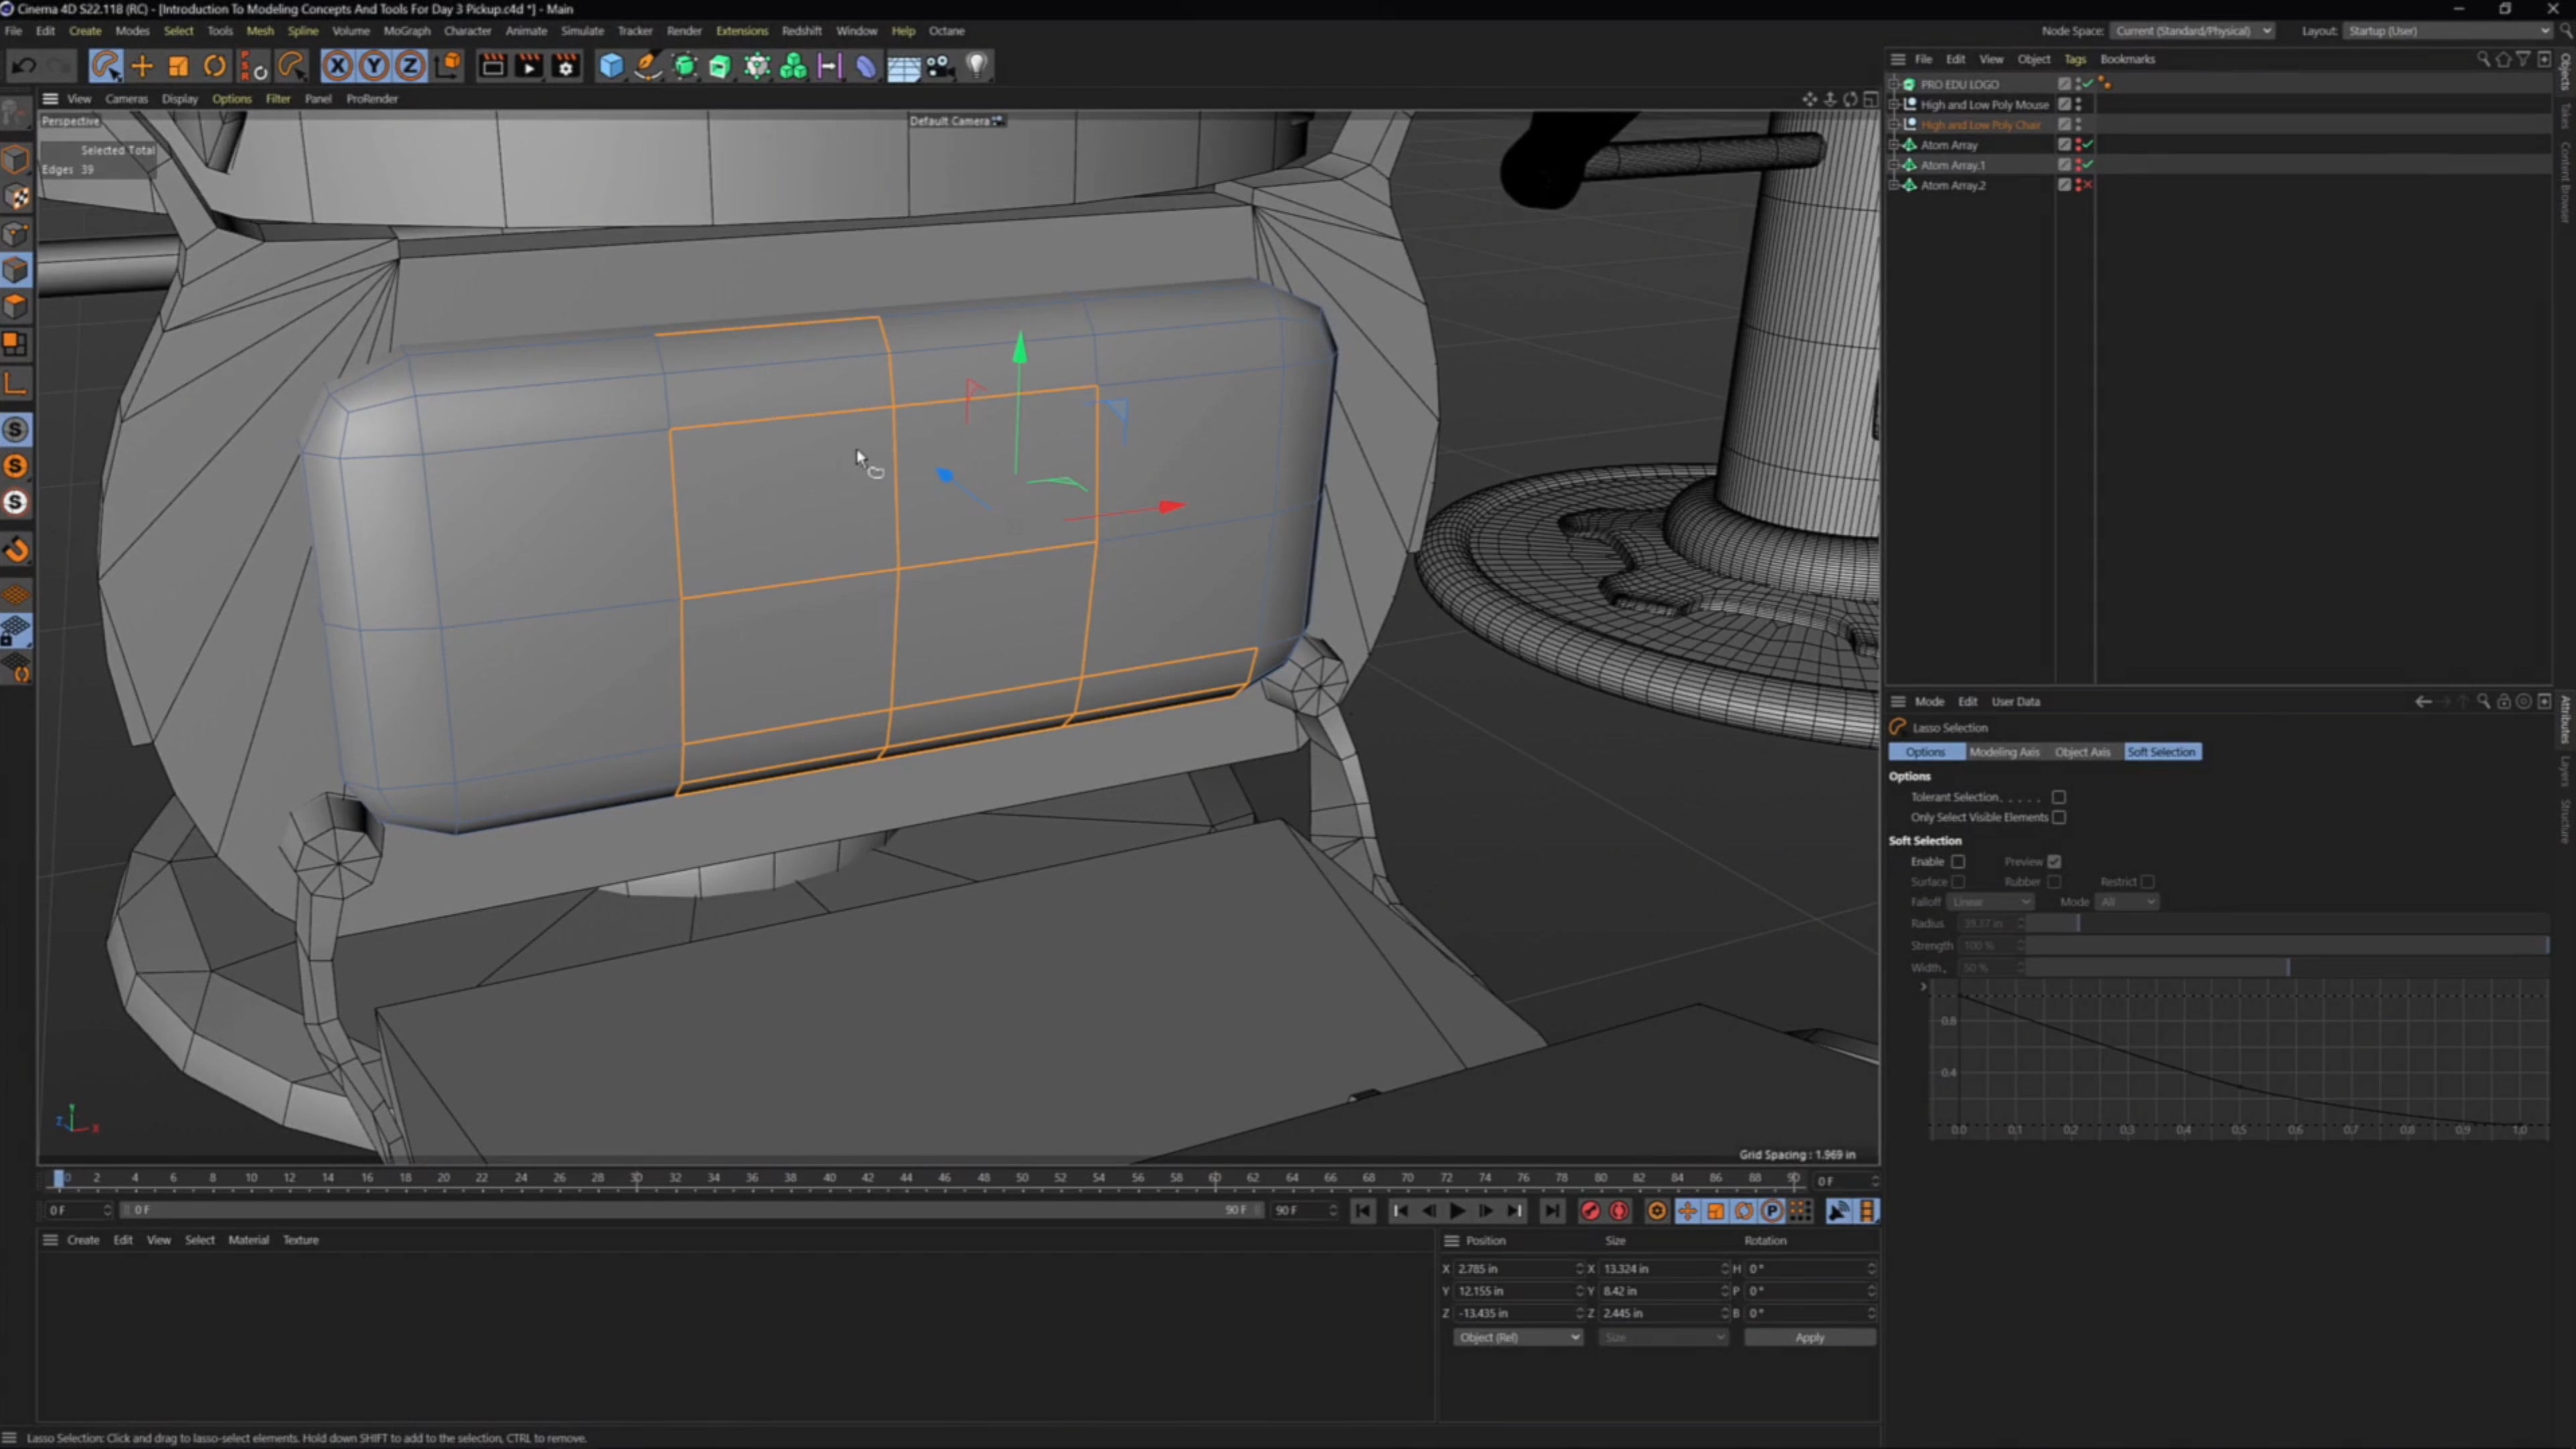Screen dimensions: 2576x1449
Task: Open the Node Space dropdown
Action: (x=2194, y=30)
